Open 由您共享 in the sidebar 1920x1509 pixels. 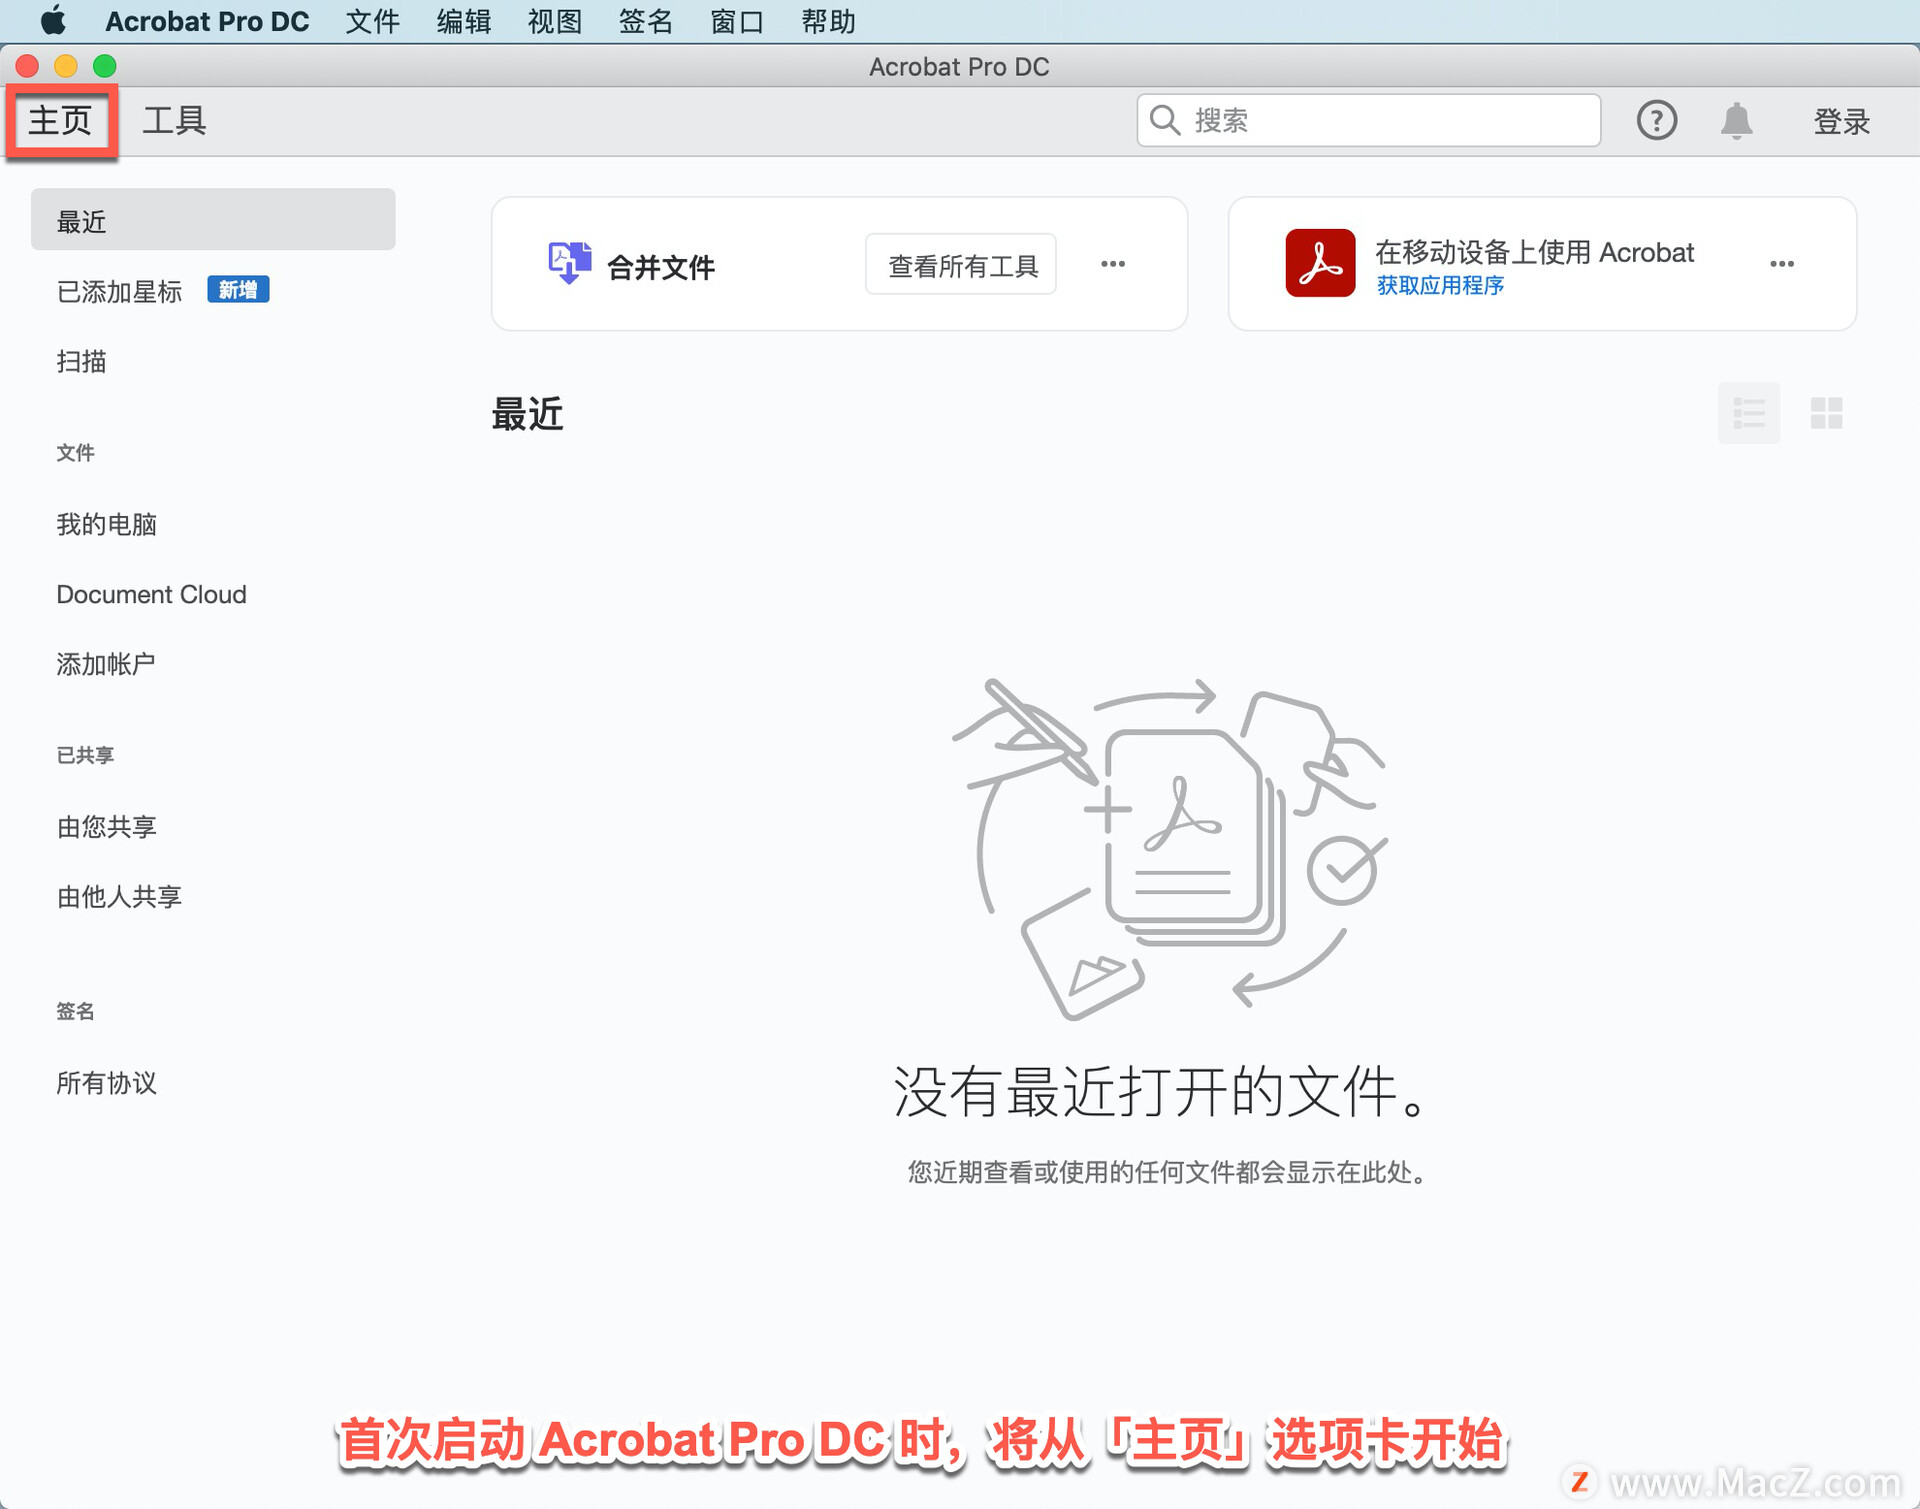pos(107,827)
